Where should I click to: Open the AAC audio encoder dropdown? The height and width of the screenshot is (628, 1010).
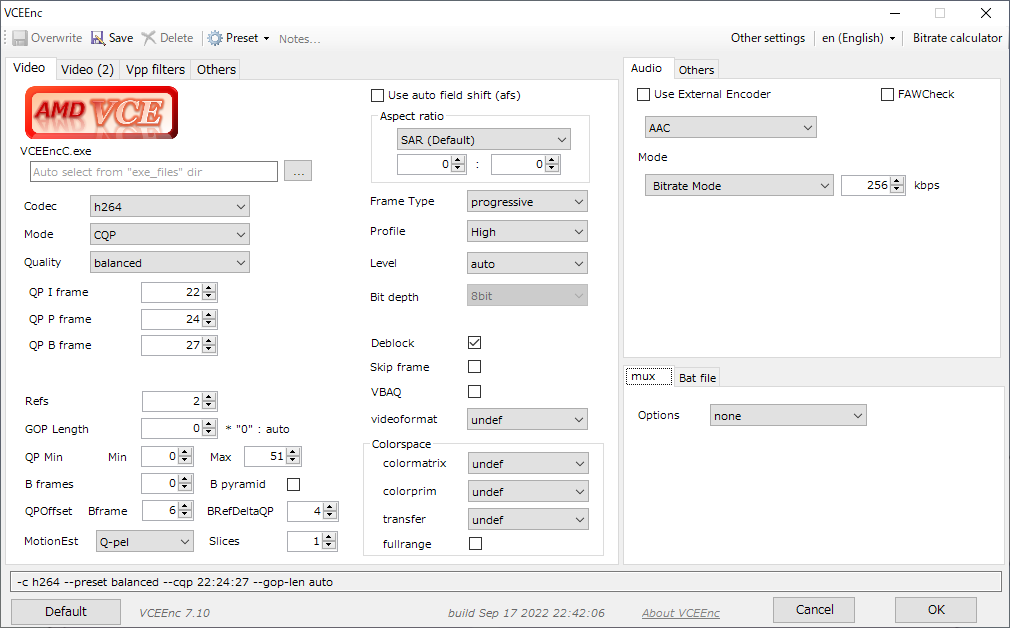coord(731,128)
